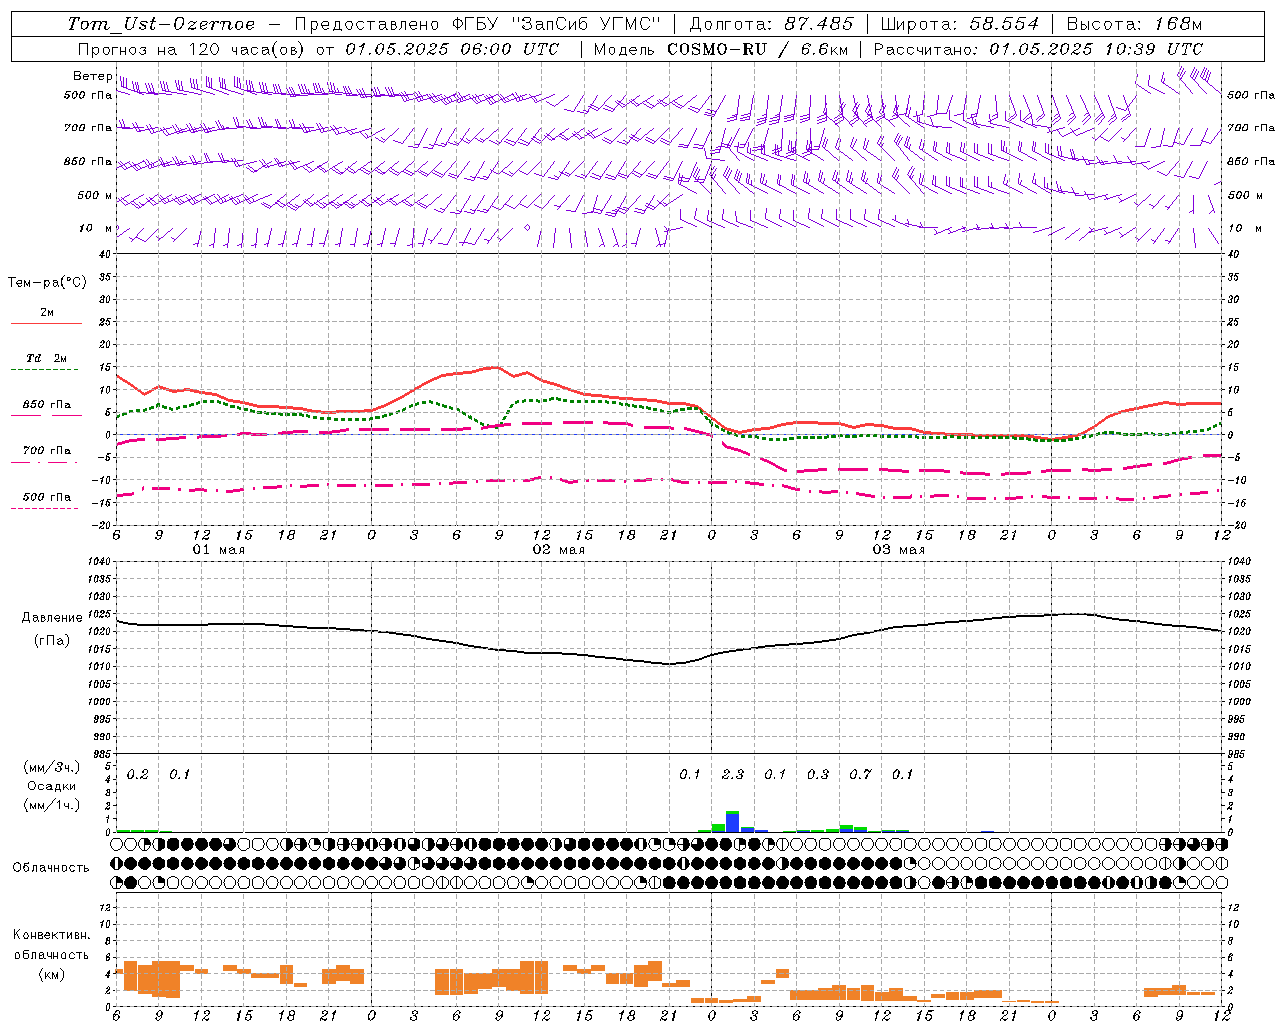Click the latitude value Широта: 58.554
This screenshot has height=1024, width=1280.
click(x=959, y=24)
